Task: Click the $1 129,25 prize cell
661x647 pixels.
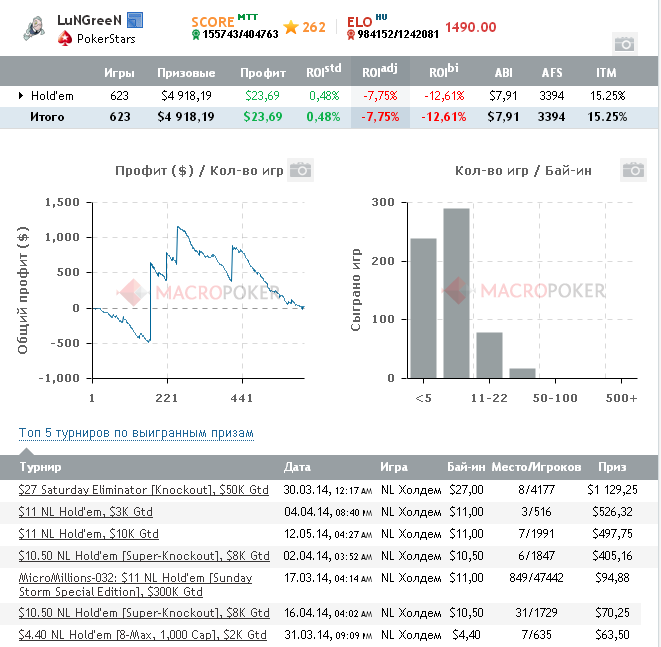Action: pyautogui.click(x=612, y=490)
